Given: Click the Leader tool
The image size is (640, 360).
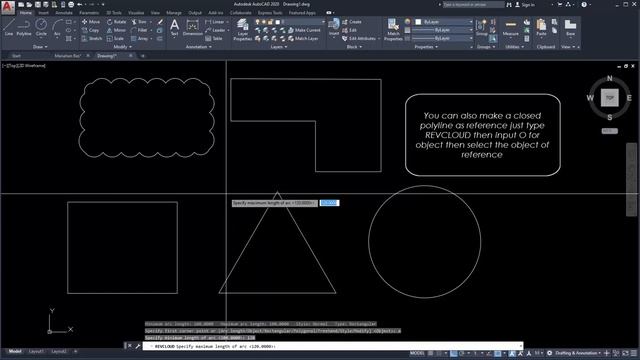Looking at the screenshot, I should pos(215,30).
